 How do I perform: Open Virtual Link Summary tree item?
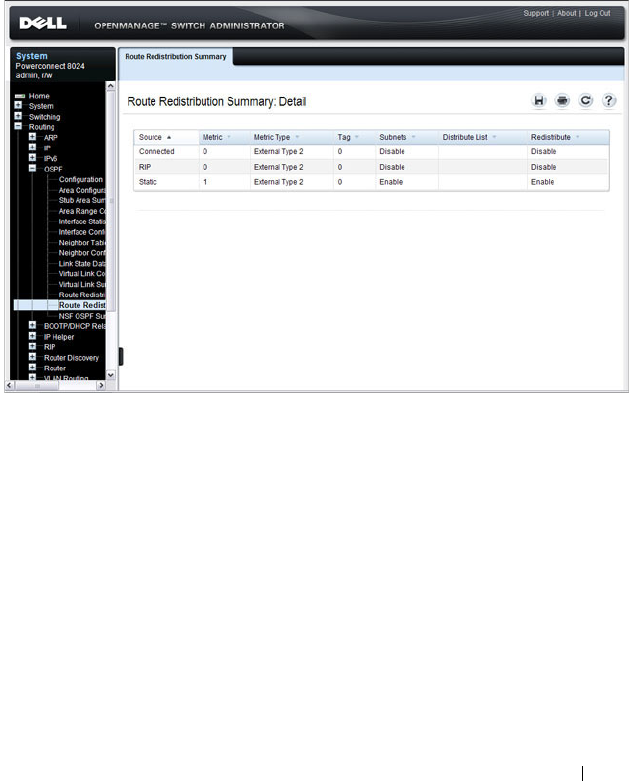pos(82,284)
